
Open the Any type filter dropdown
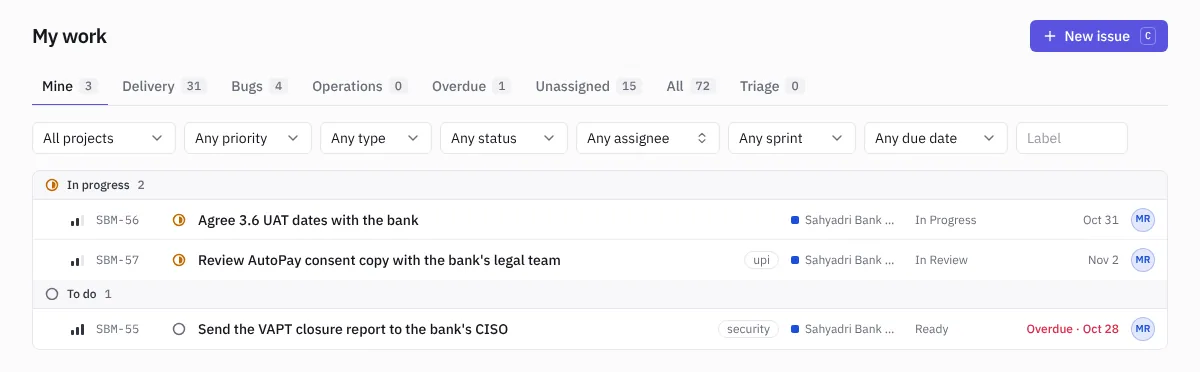(x=376, y=138)
